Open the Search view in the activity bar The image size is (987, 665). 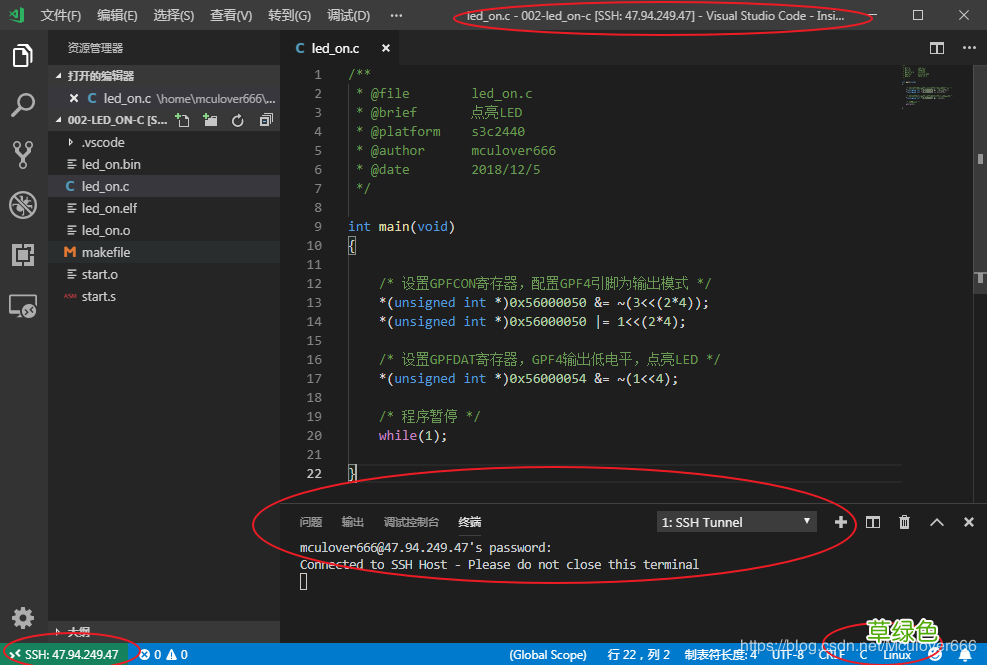[22, 103]
